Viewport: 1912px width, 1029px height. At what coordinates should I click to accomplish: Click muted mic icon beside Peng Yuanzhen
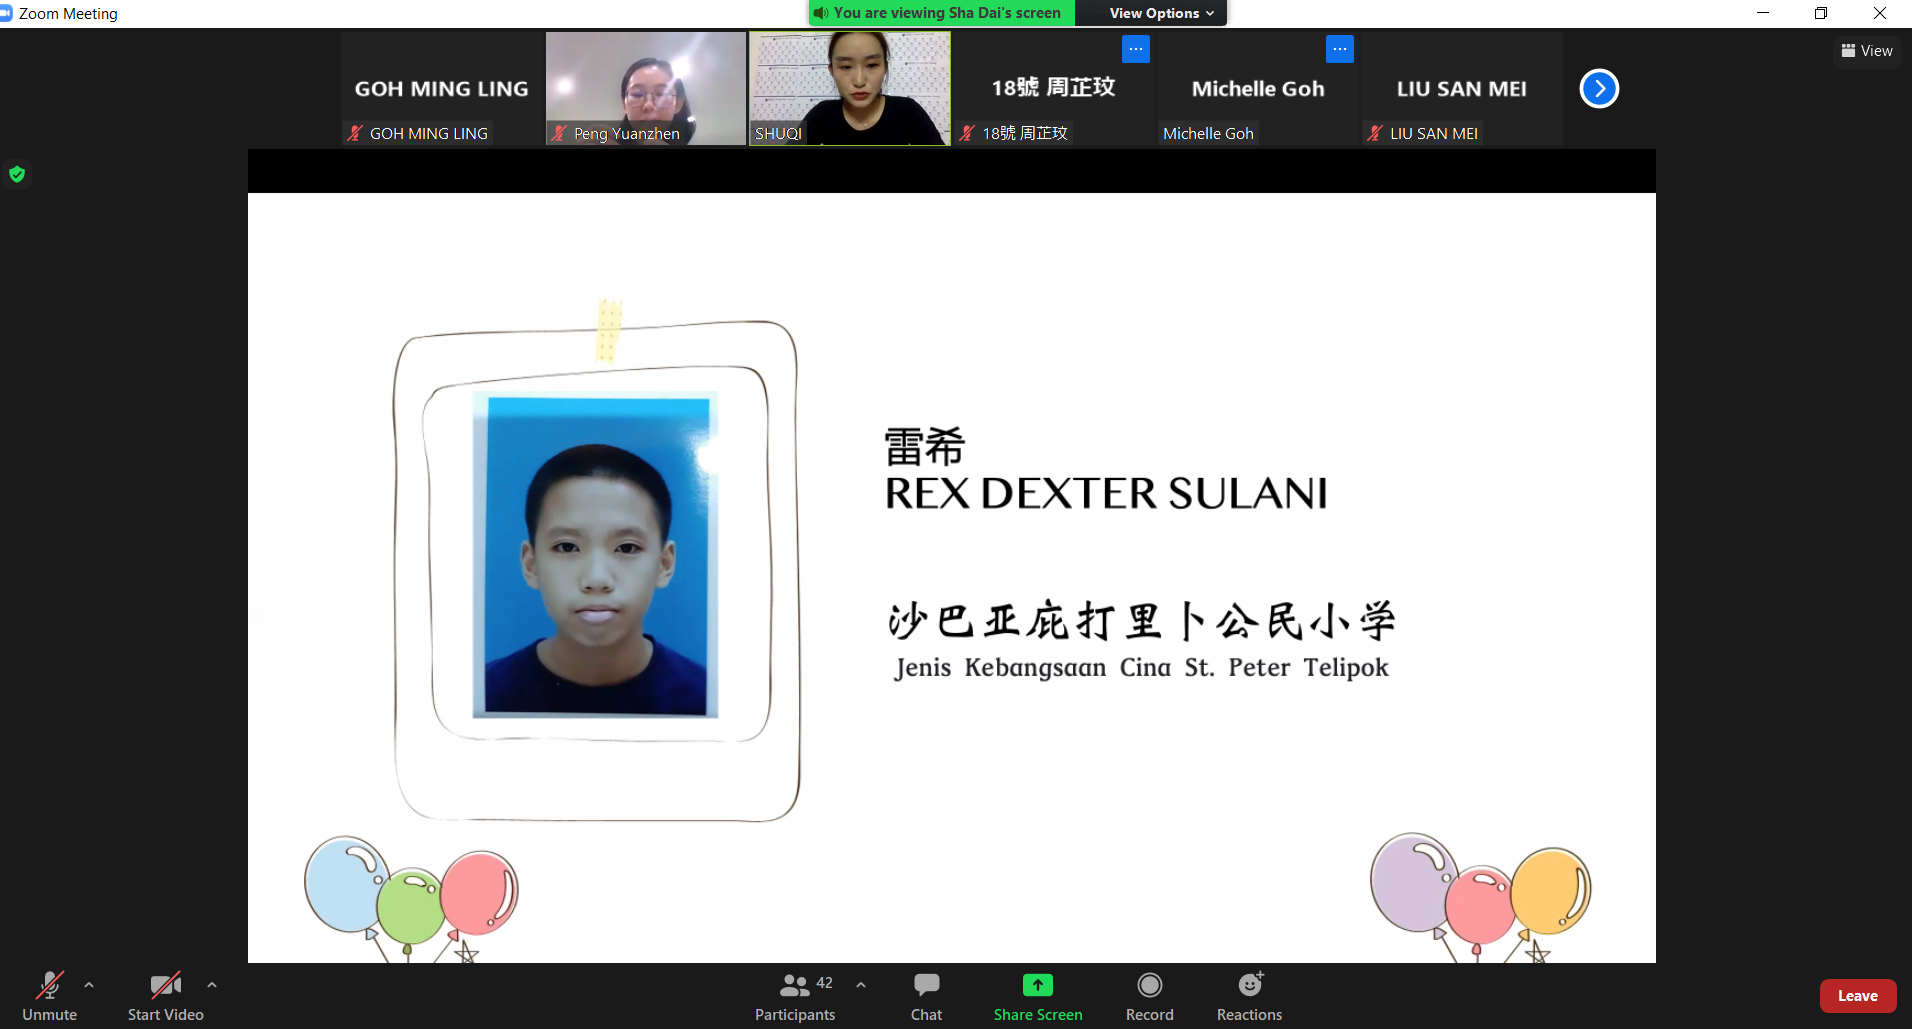click(x=559, y=133)
